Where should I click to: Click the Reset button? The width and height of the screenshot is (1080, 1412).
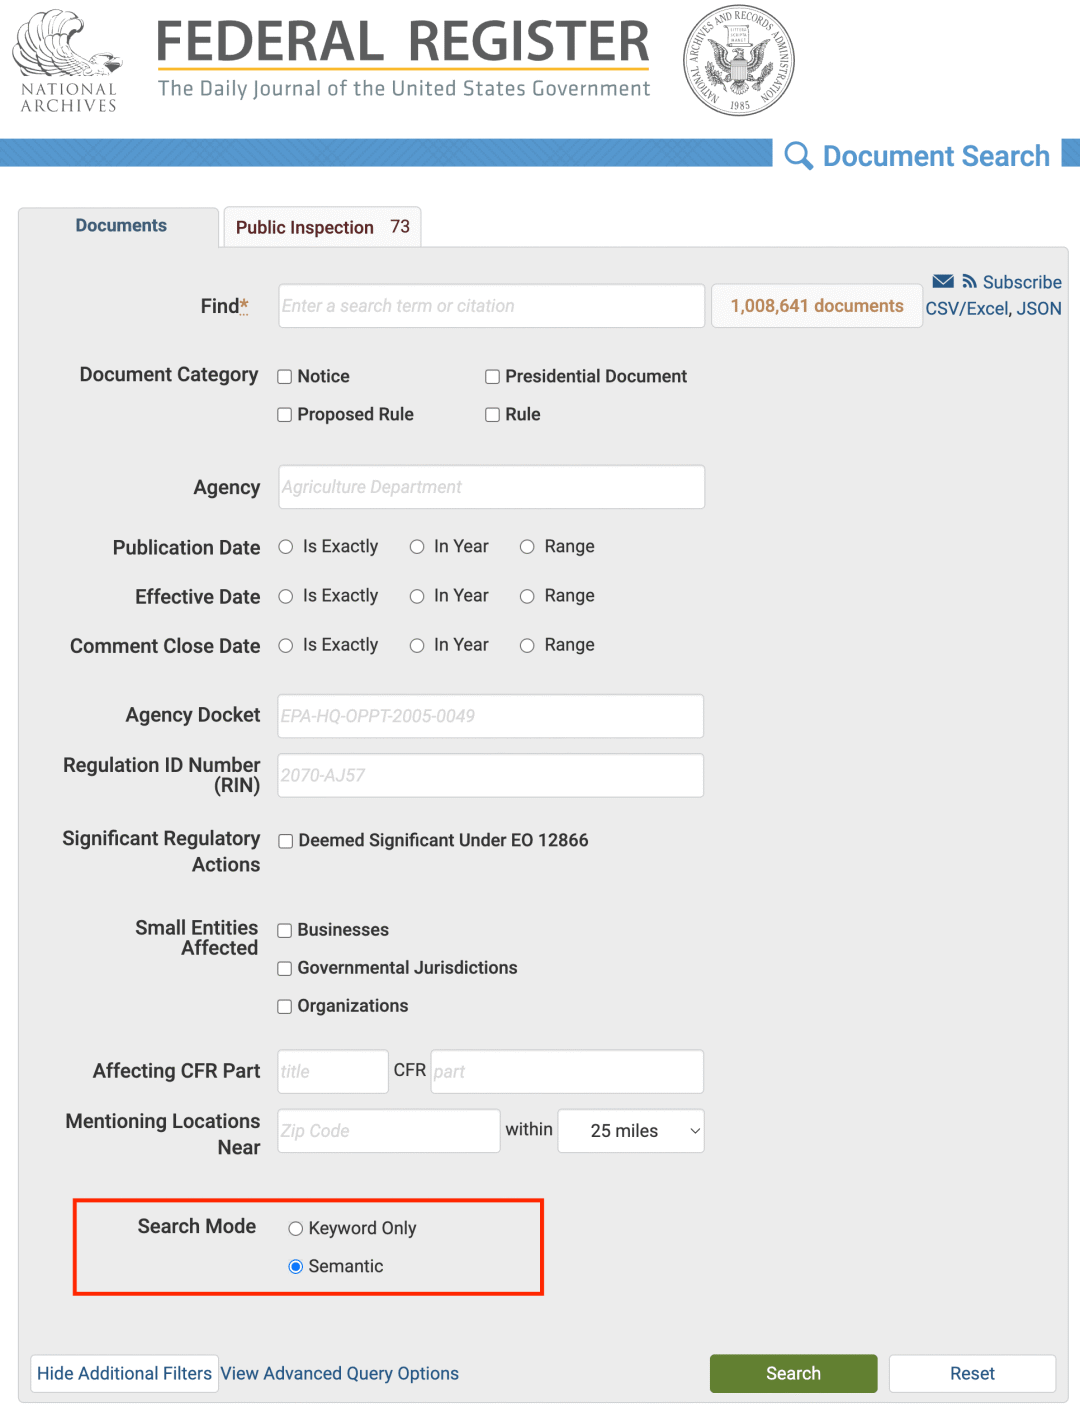[x=972, y=1374]
